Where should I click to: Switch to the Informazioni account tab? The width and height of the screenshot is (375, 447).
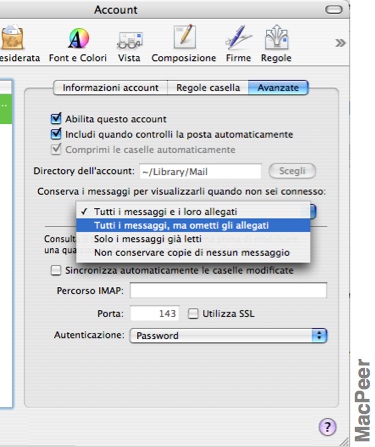pyautogui.click(x=110, y=88)
